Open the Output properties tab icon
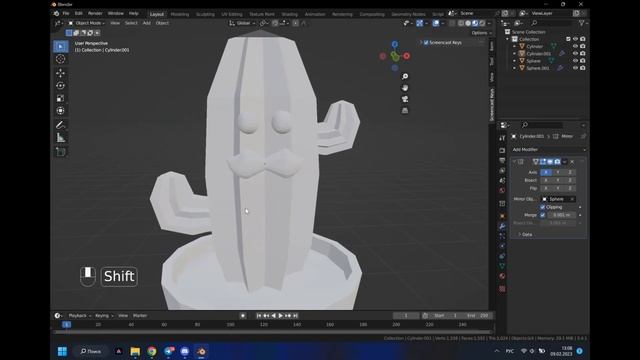Viewport: 640px width, 360px height. coord(502,160)
